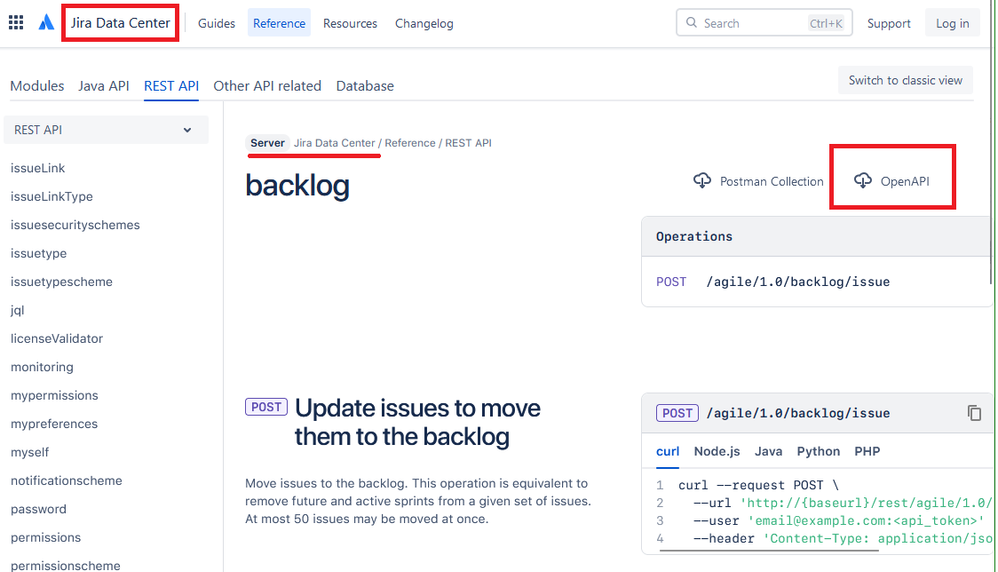Open Reference breadcrumb link

pos(410,143)
